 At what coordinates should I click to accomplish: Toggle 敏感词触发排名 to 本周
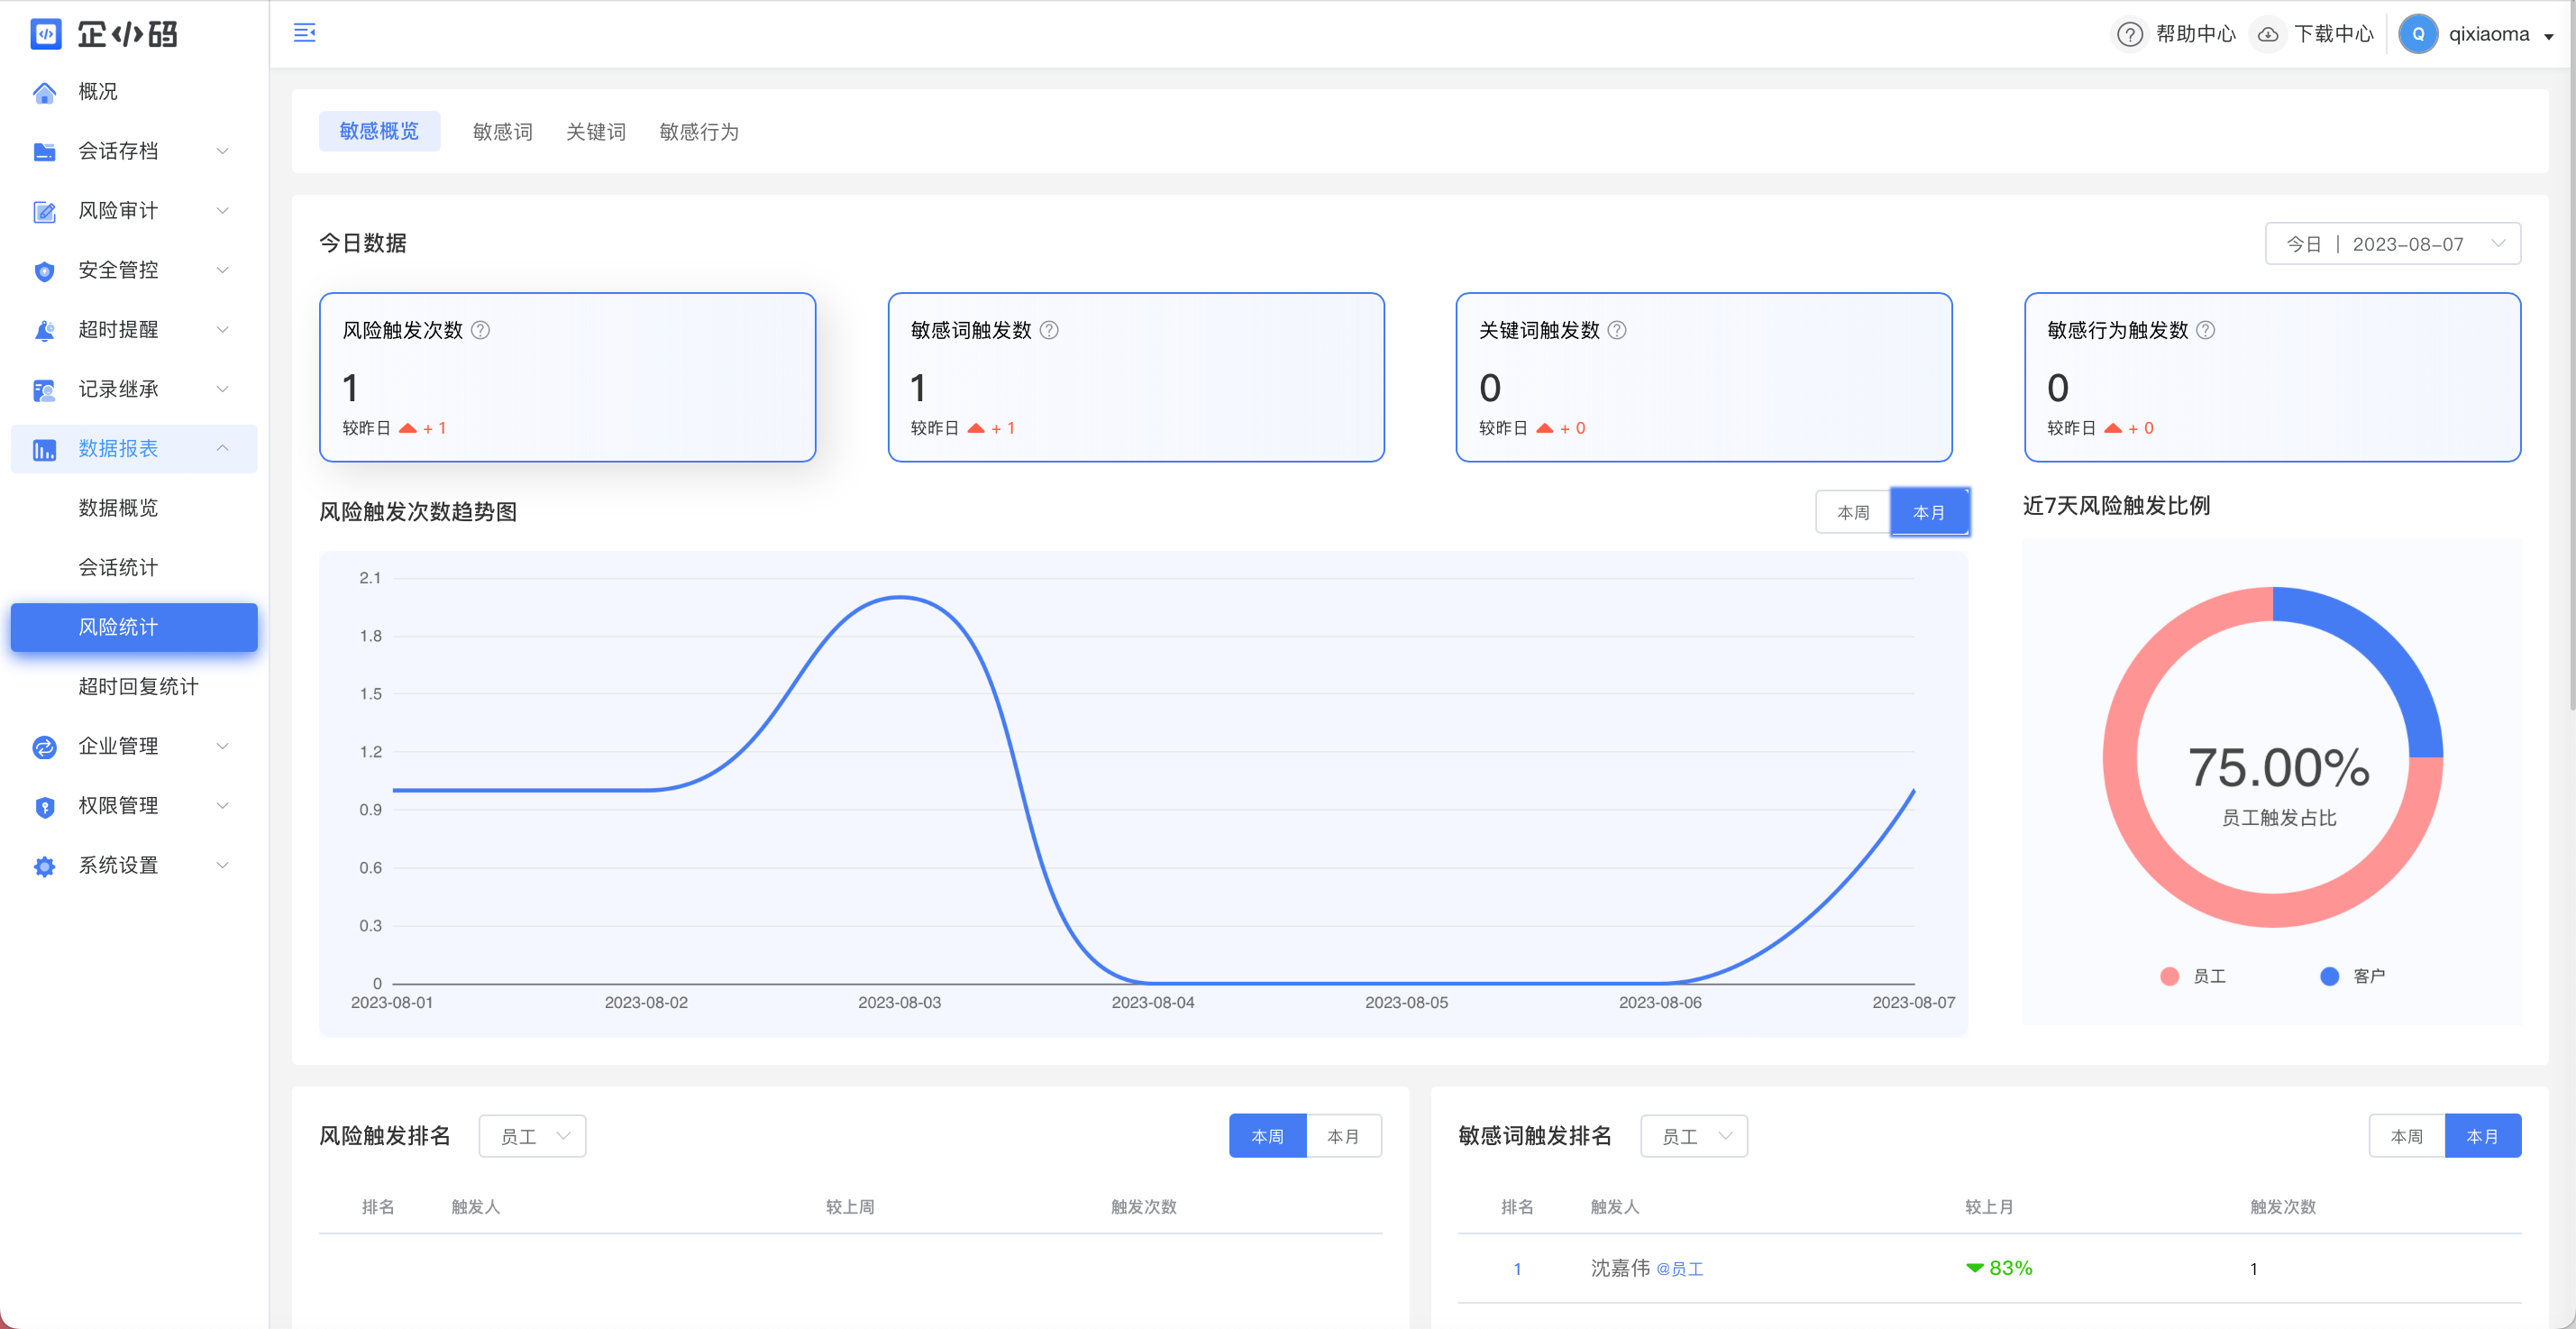[2407, 1136]
